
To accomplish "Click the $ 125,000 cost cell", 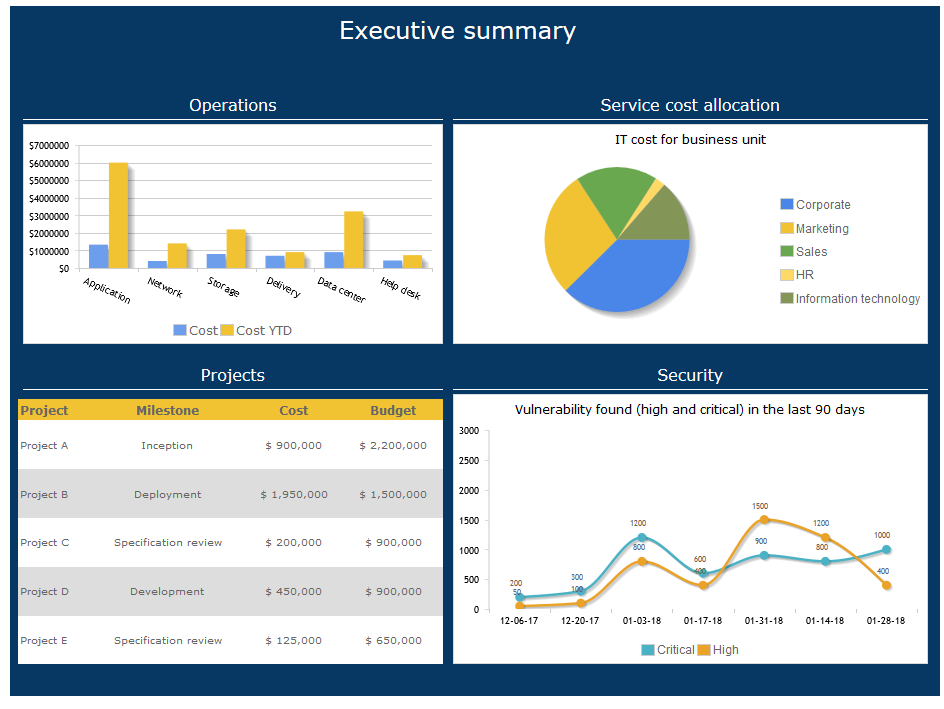I will click(294, 641).
